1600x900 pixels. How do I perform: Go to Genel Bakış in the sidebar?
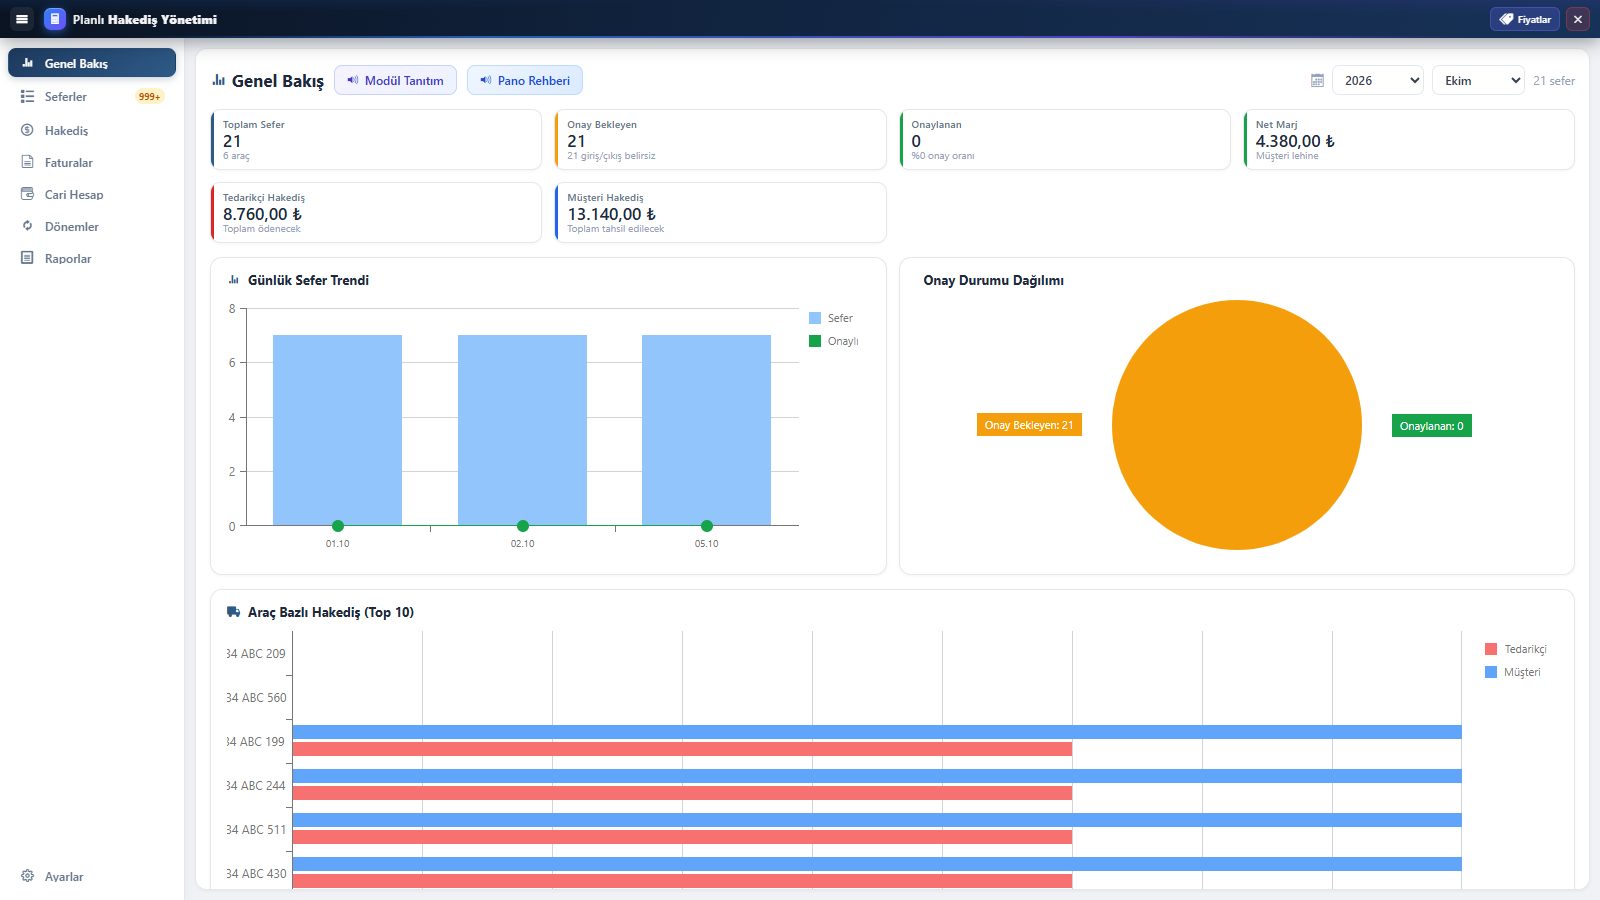(92, 63)
